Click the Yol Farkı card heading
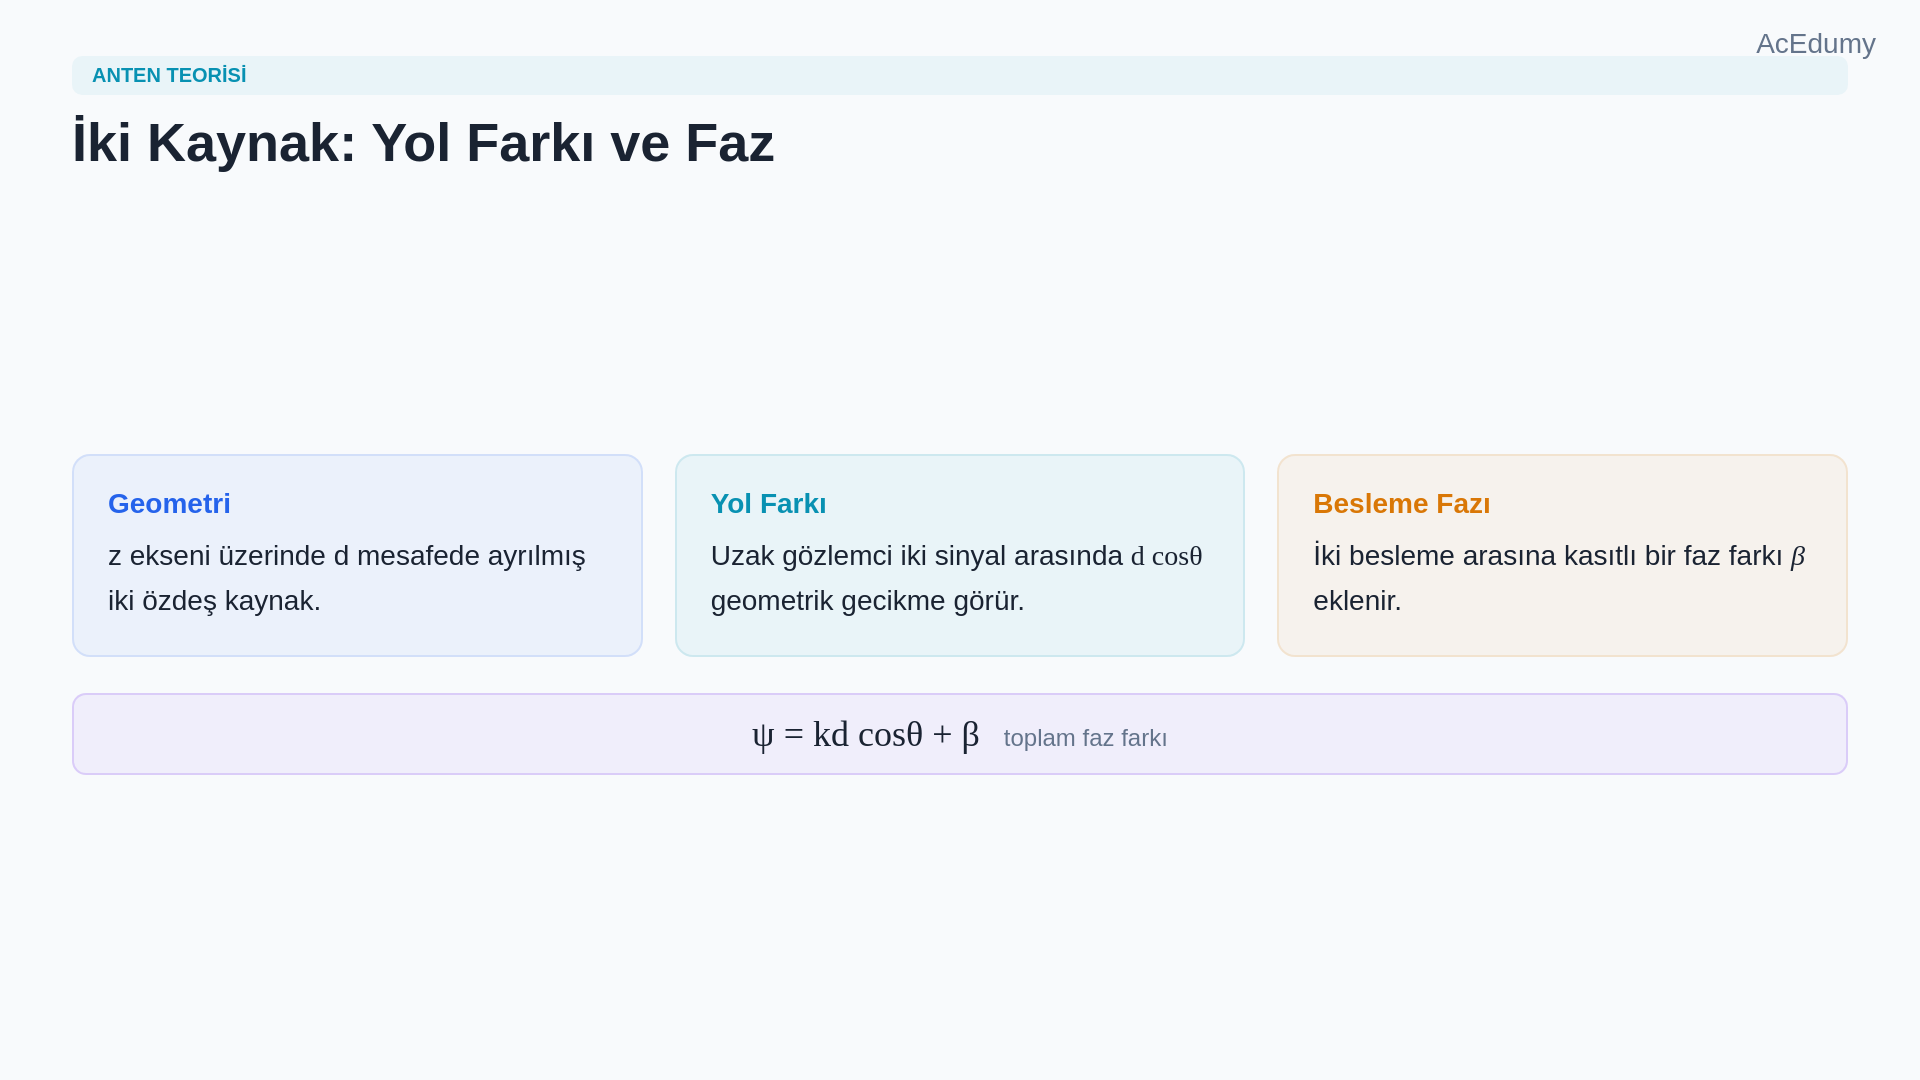The image size is (1920, 1080). 768,504
